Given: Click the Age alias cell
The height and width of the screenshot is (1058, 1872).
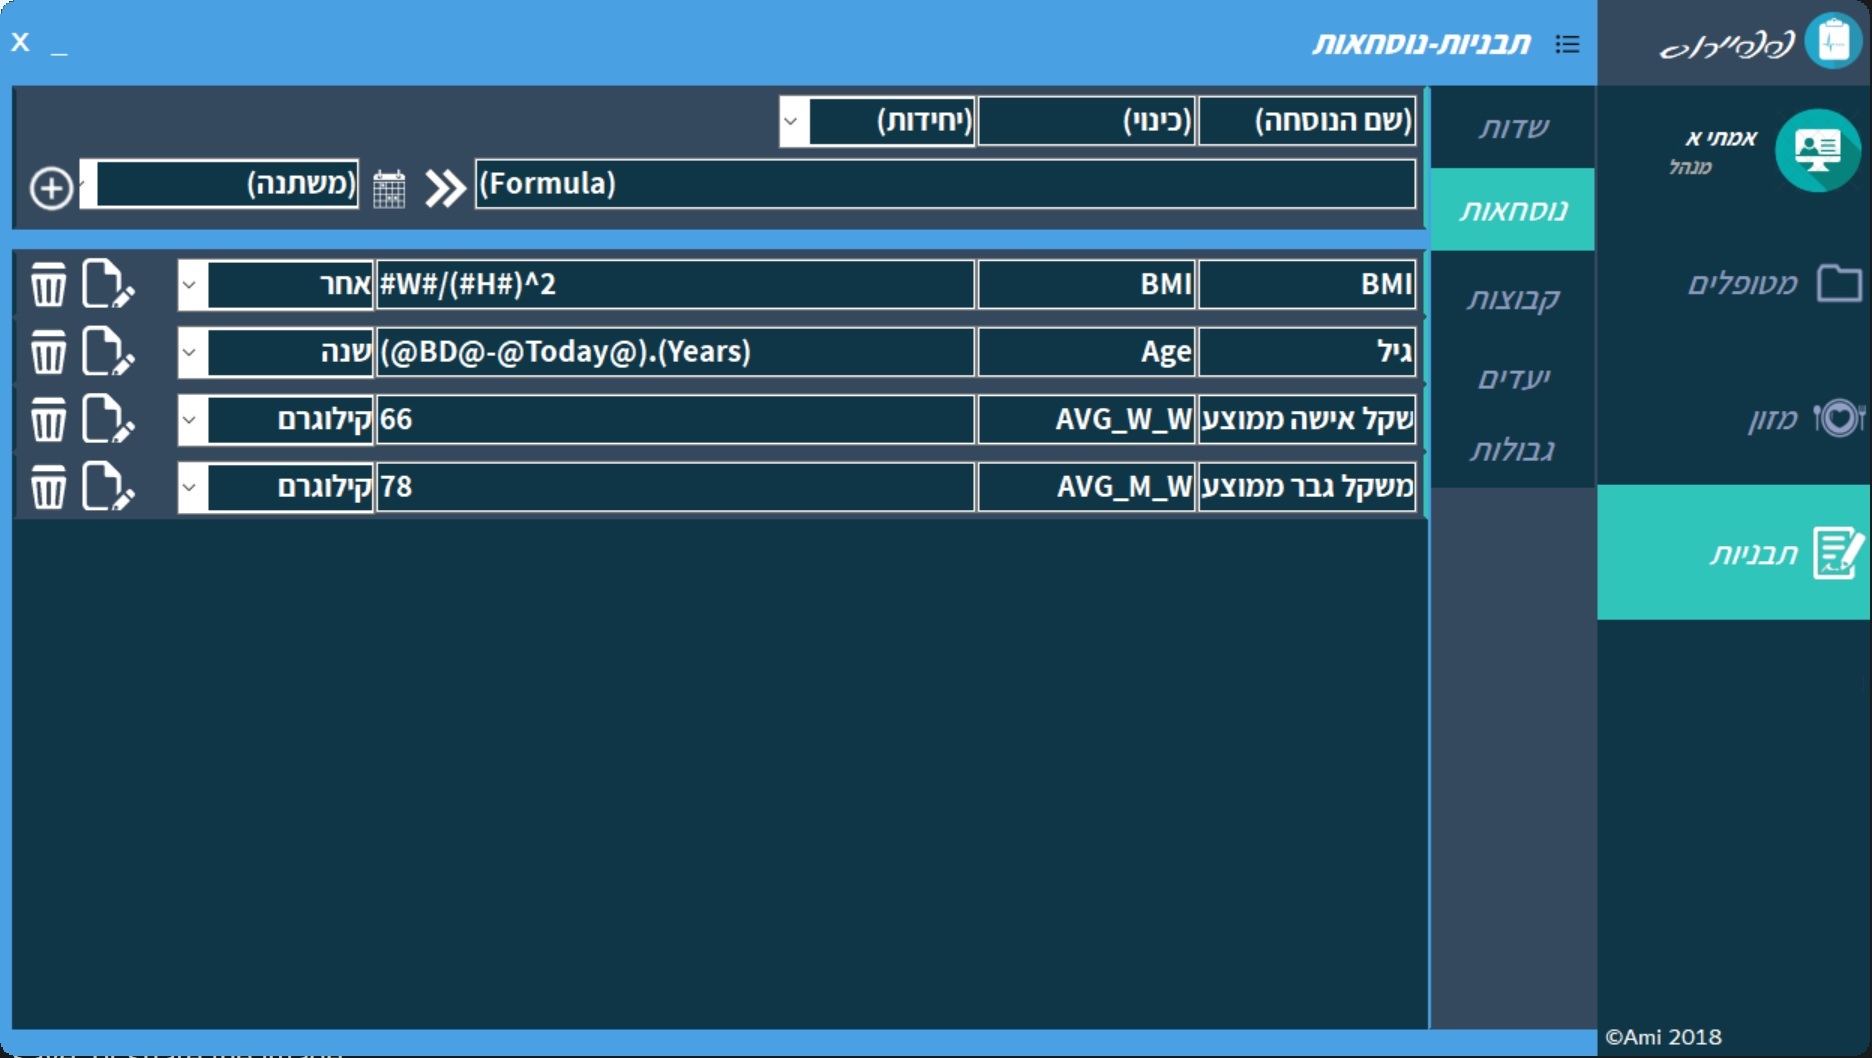Looking at the screenshot, I should pos(1086,352).
